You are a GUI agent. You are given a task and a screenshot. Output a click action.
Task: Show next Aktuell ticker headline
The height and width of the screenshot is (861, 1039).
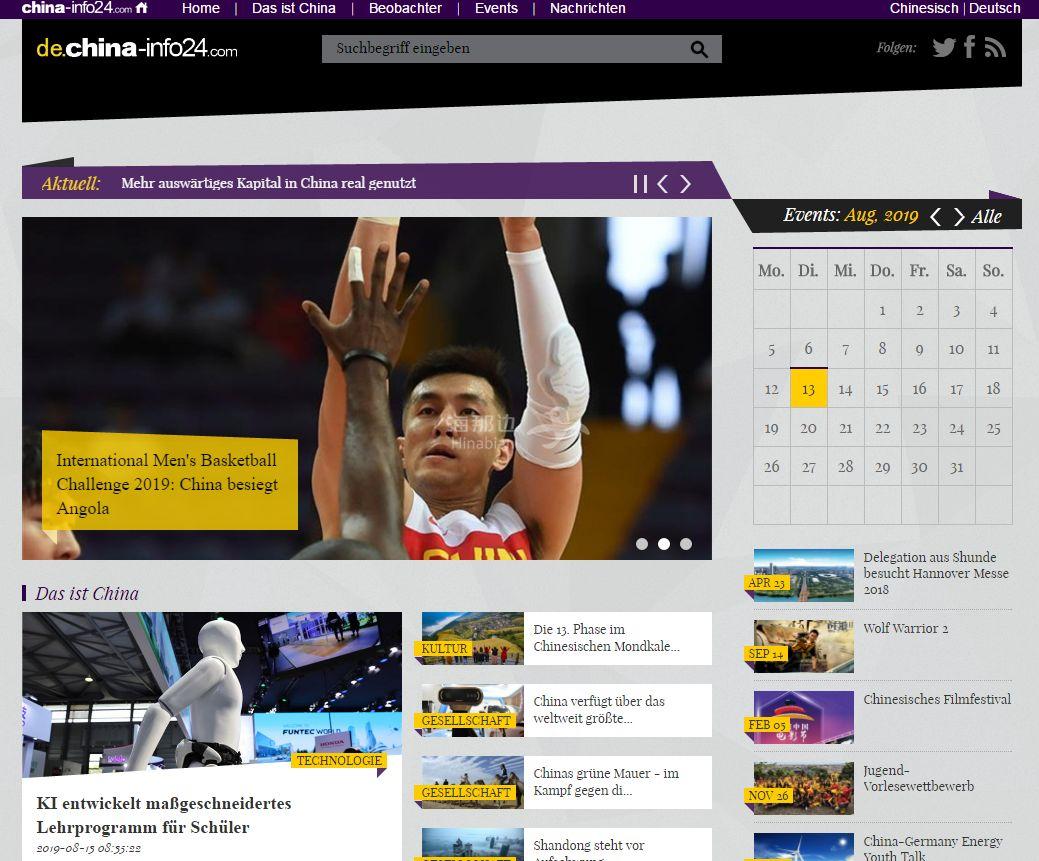tap(686, 184)
